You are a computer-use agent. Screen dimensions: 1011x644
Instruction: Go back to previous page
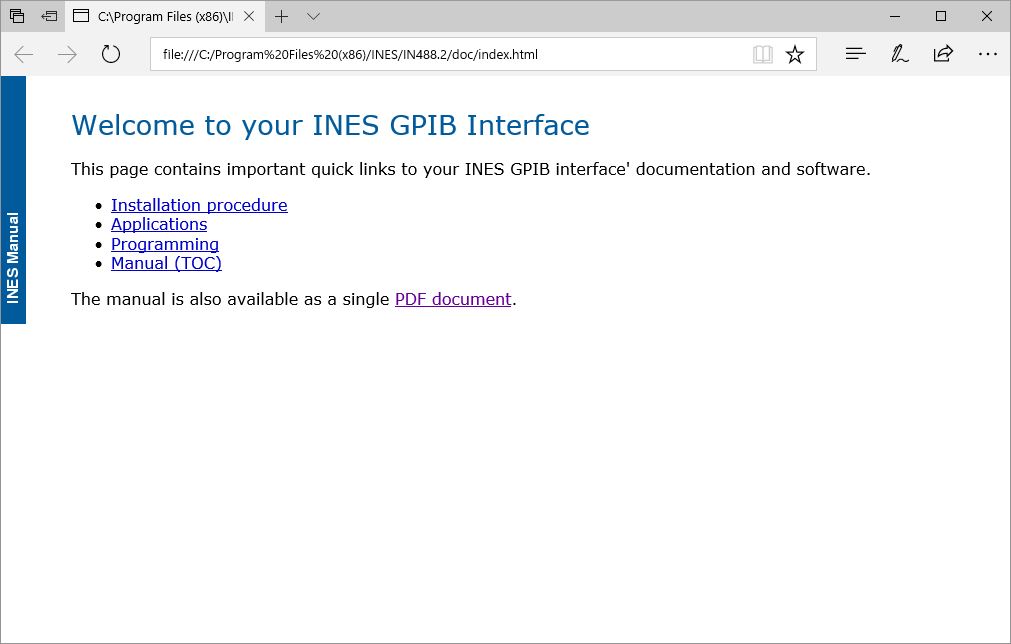coord(24,54)
